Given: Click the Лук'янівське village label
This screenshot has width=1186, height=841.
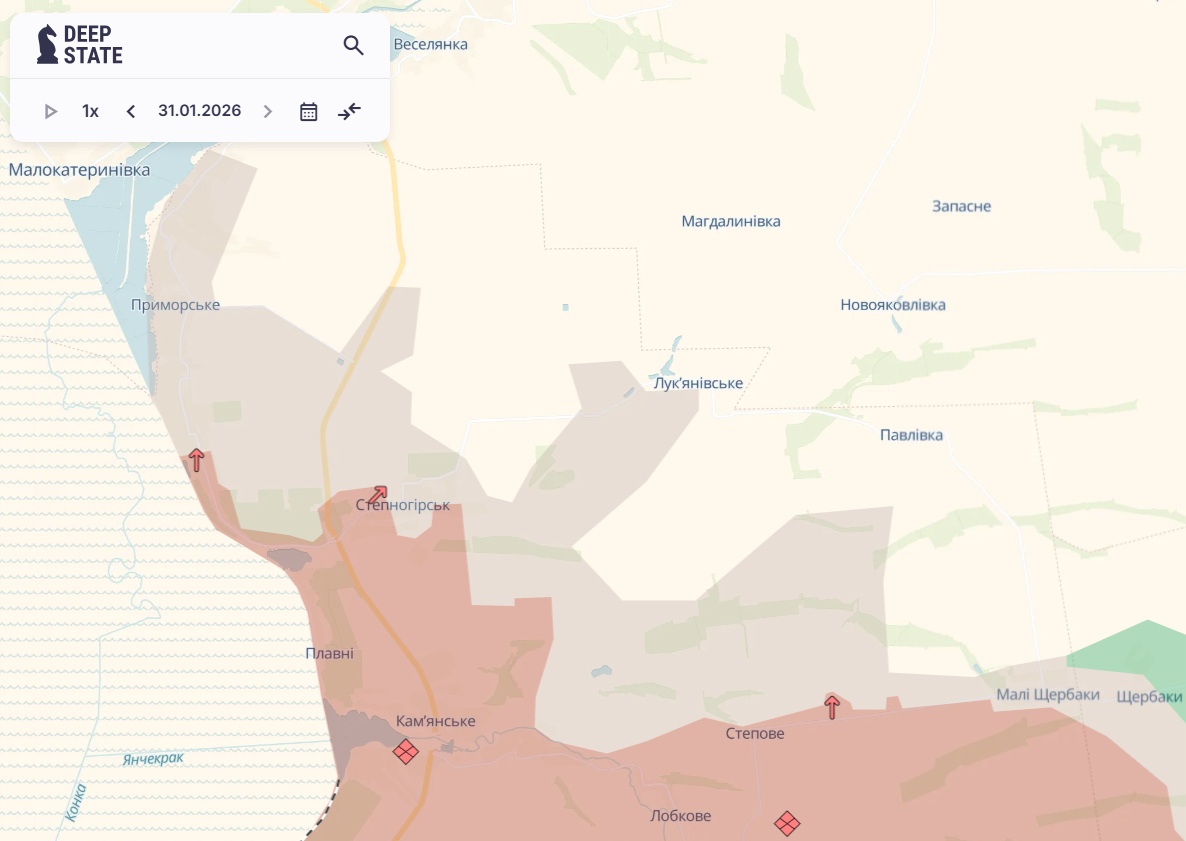Looking at the screenshot, I should coord(697,384).
